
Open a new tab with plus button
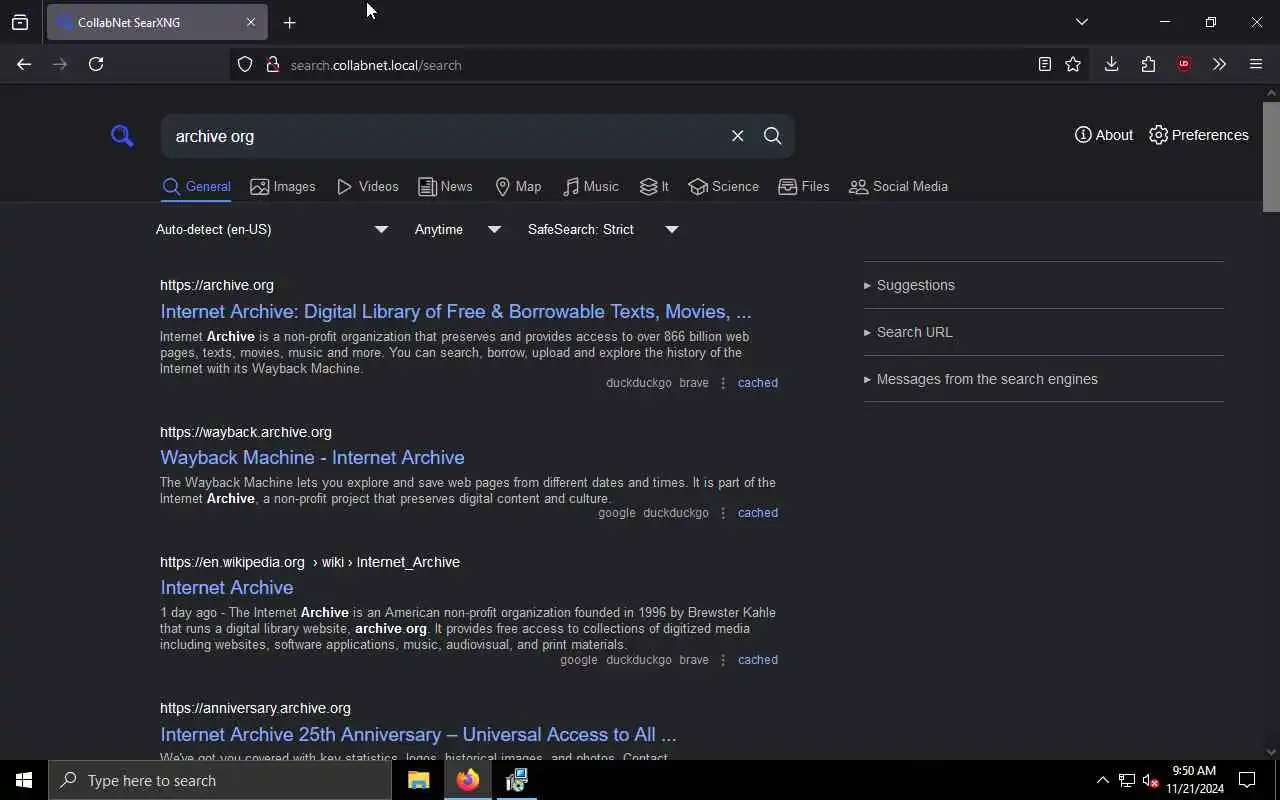(x=290, y=23)
